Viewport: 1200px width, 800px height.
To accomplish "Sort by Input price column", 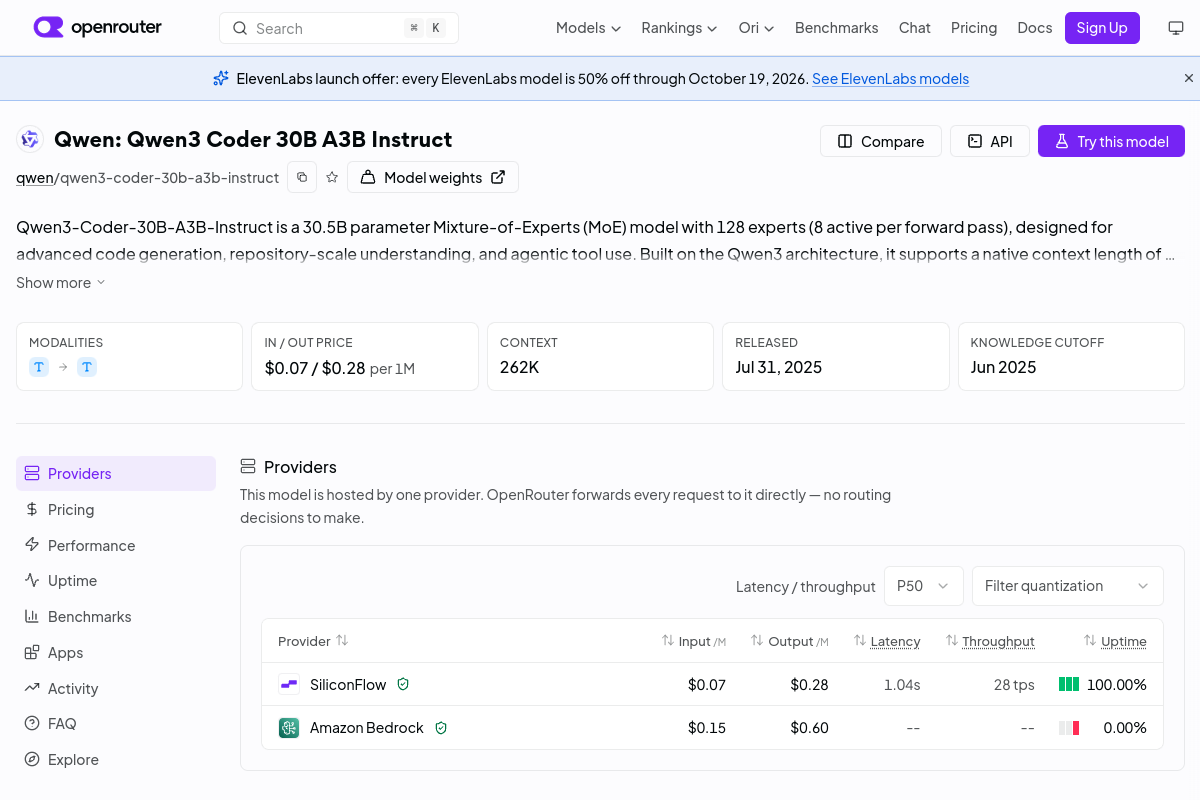I will tap(694, 641).
